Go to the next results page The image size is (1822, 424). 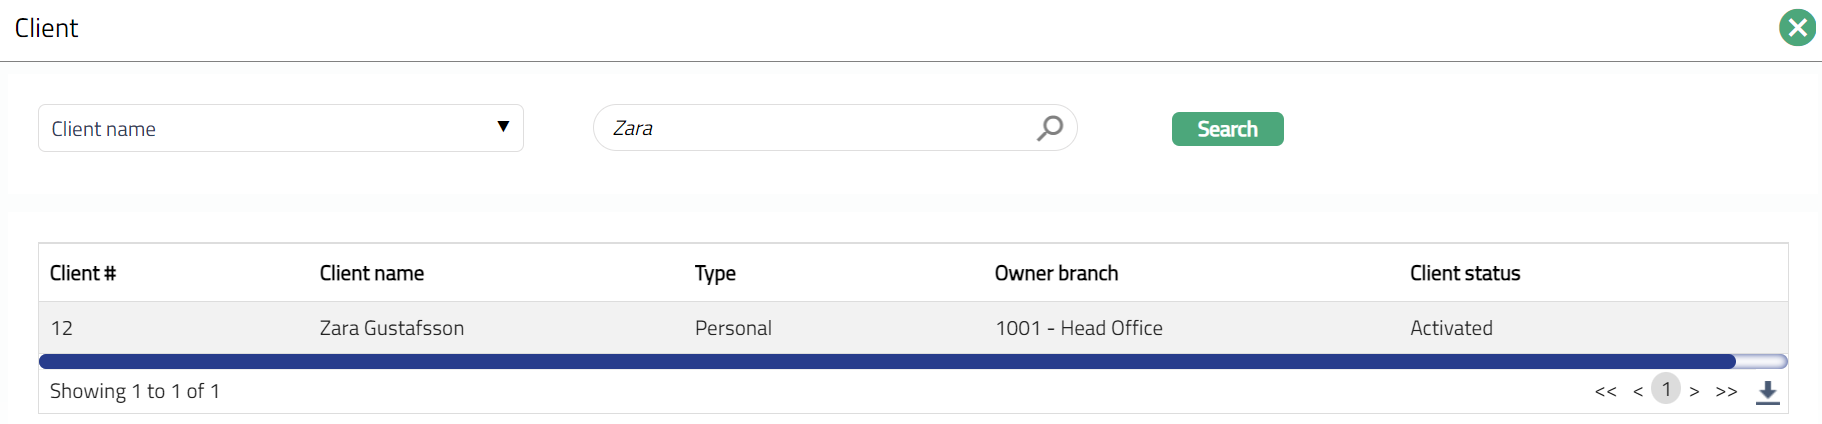1694,392
